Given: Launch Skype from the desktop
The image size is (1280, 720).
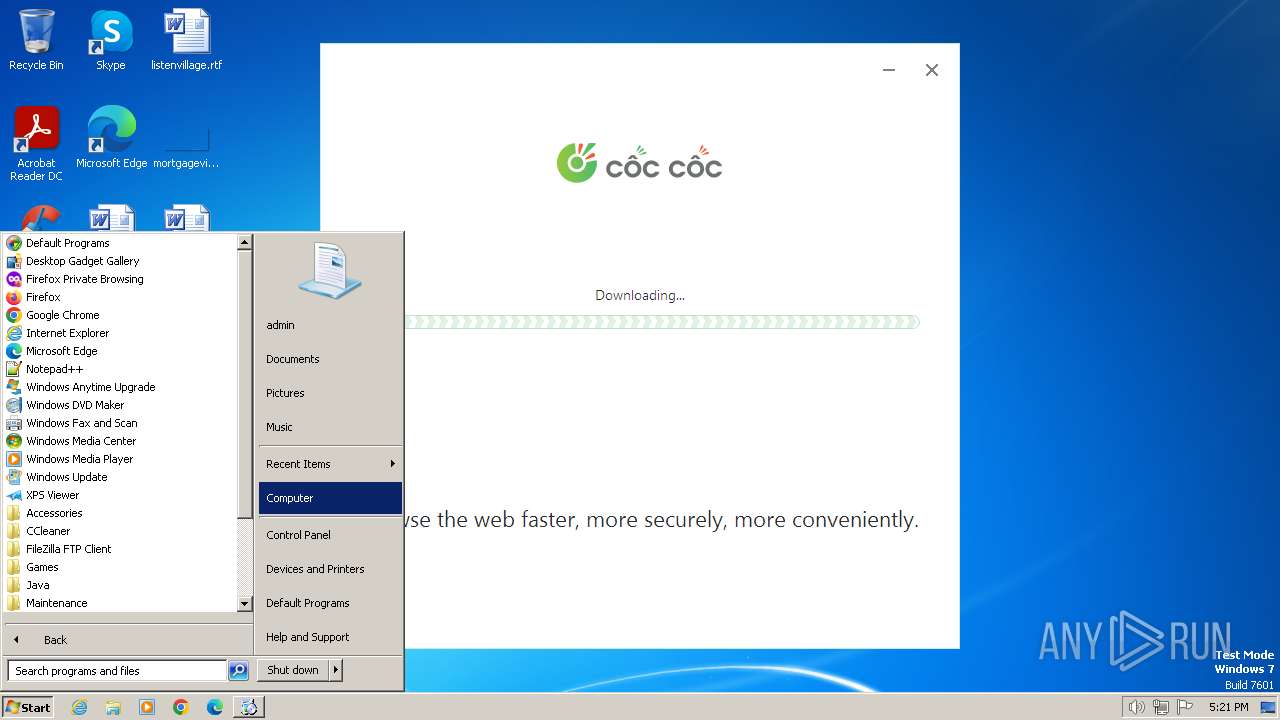Looking at the screenshot, I should pos(110,40).
